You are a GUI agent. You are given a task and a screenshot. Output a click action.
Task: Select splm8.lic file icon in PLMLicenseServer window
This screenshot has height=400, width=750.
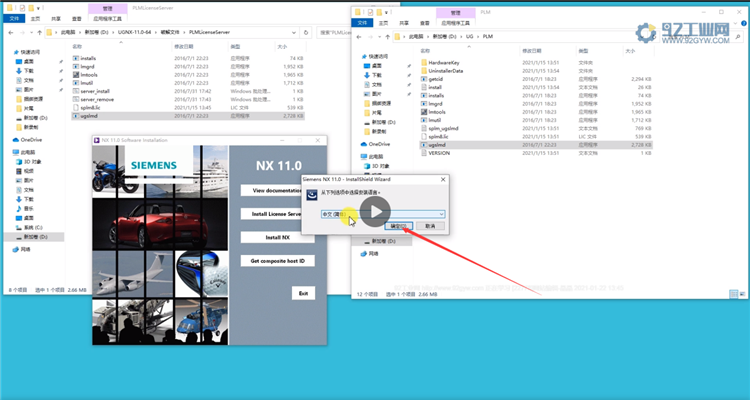click(76, 108)
